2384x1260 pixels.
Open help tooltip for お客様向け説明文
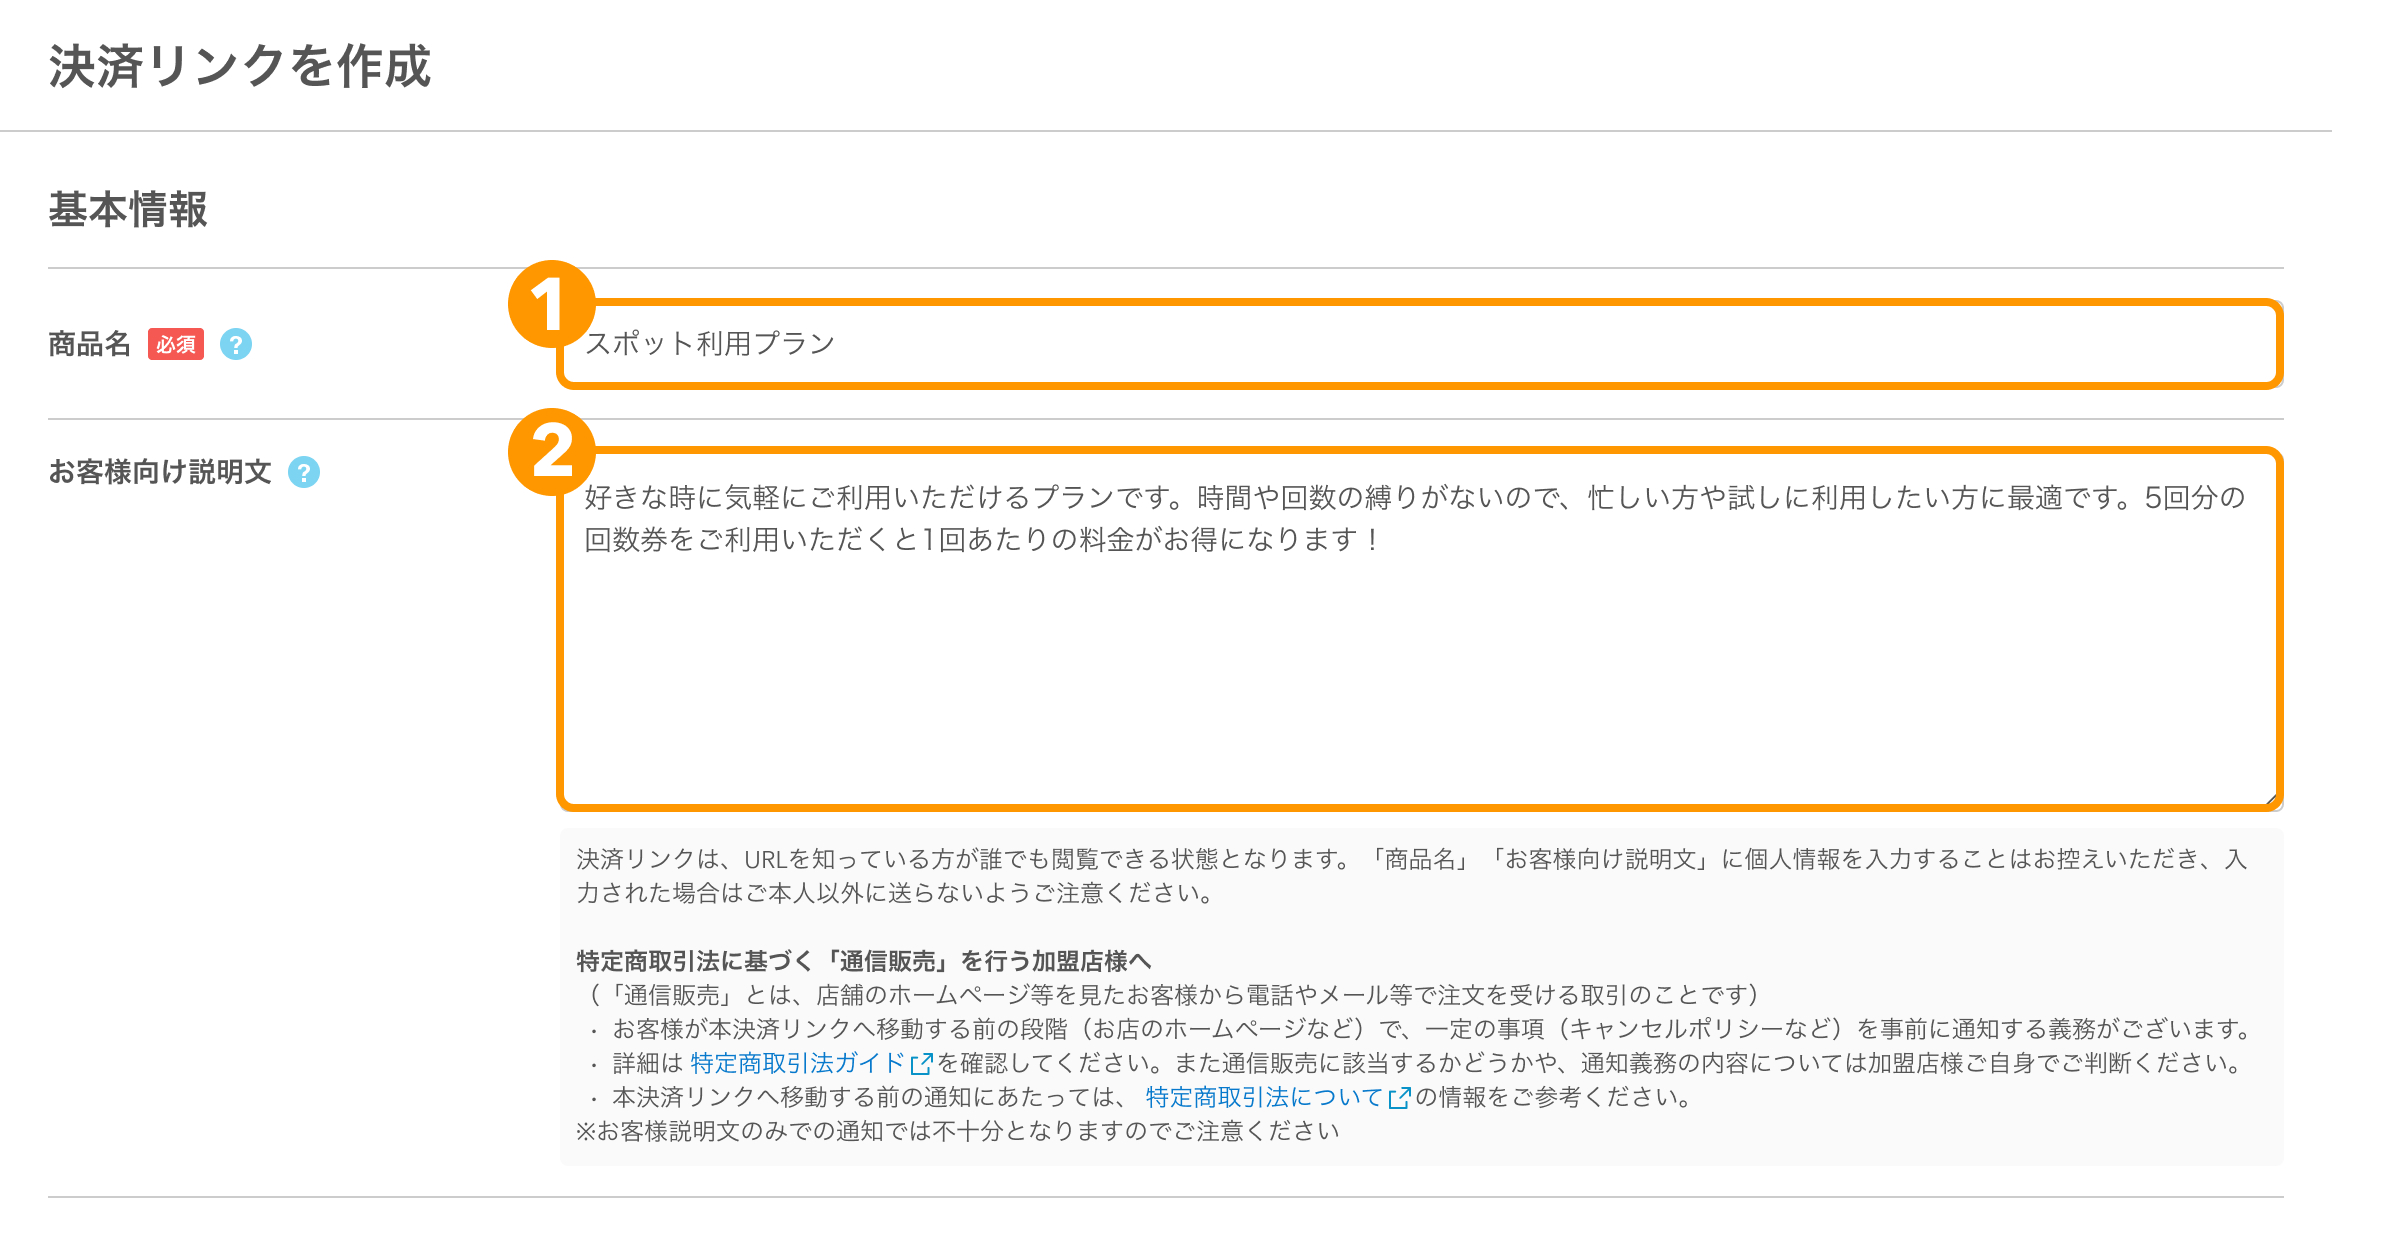tap(304, 472)
